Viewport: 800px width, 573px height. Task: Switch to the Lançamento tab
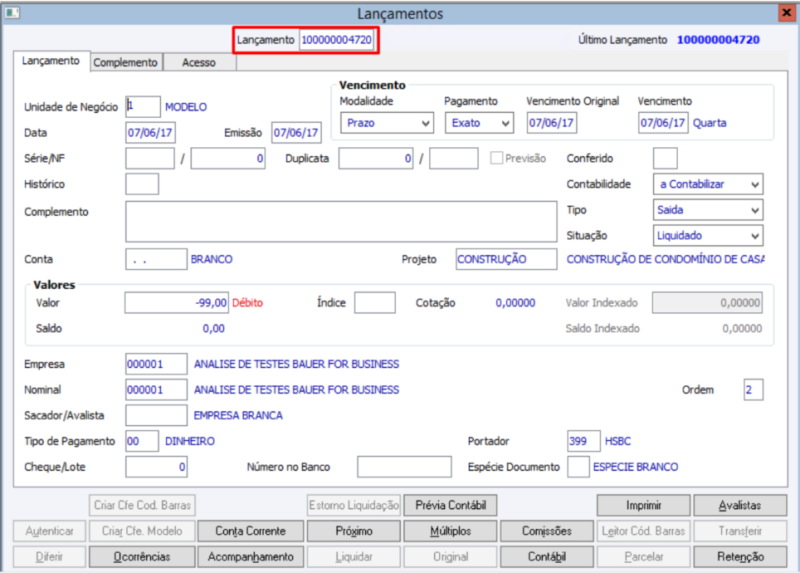click(51, 61)
